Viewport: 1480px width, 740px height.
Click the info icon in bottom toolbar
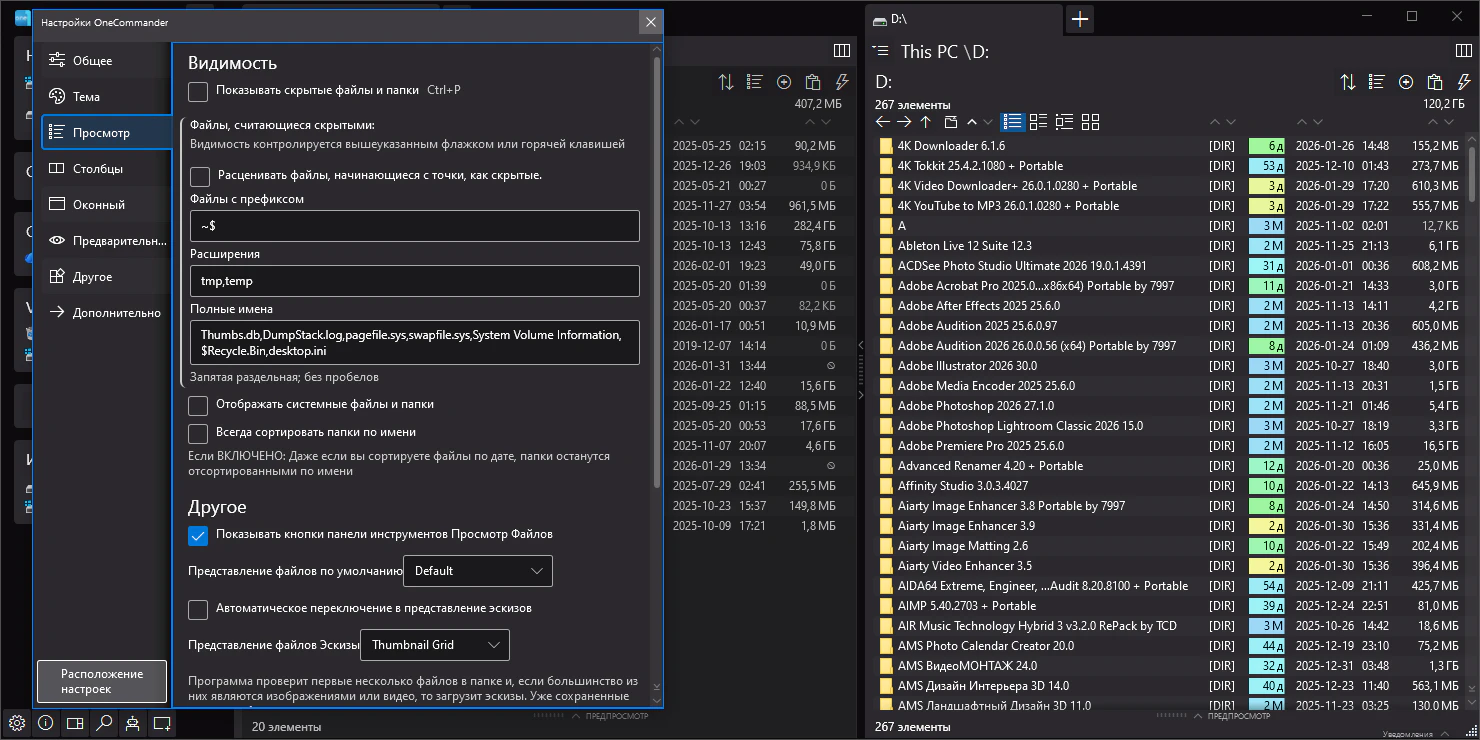pos(46,723)
